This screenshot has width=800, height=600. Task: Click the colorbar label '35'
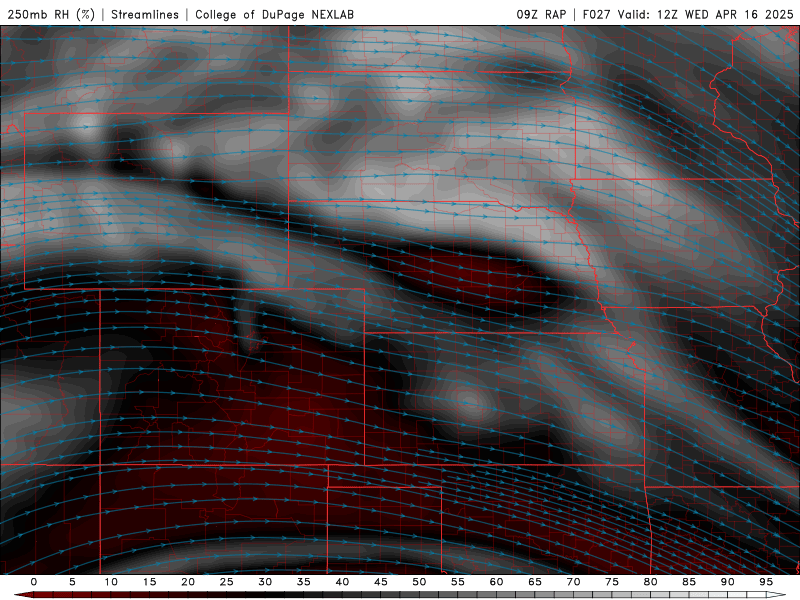pos(304,582)
